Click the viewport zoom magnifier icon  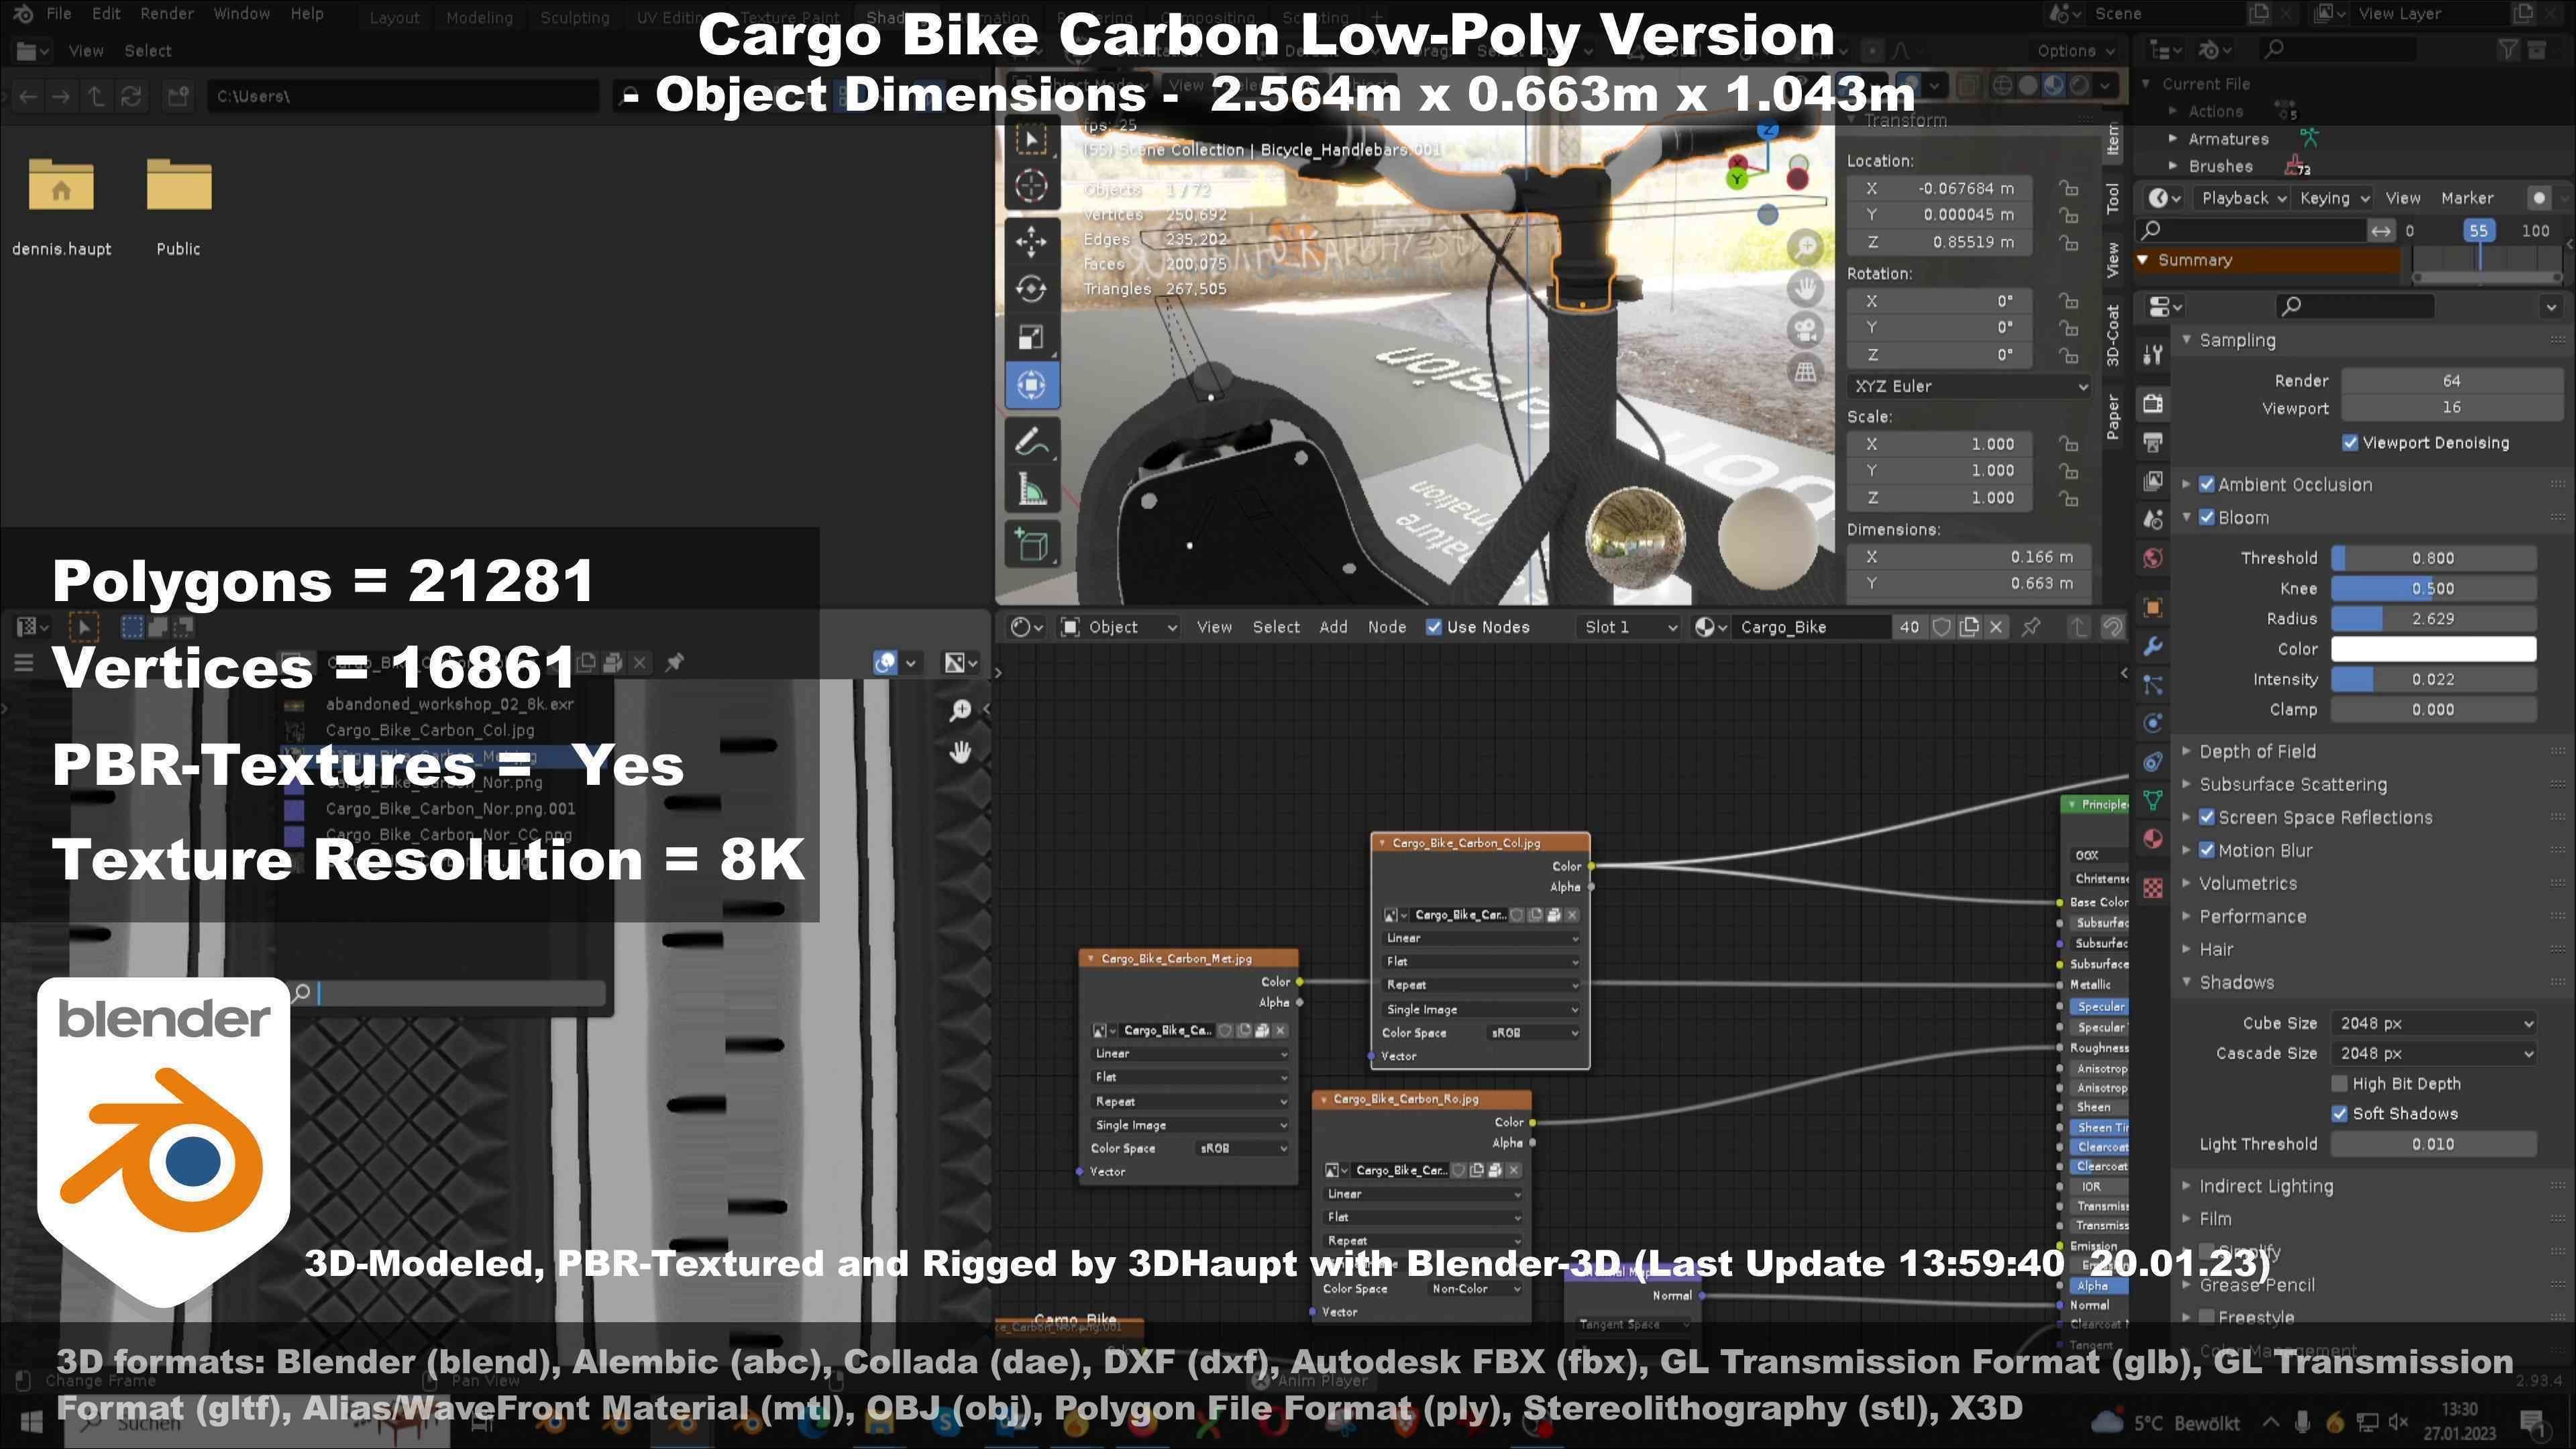tap(1805, 246)
